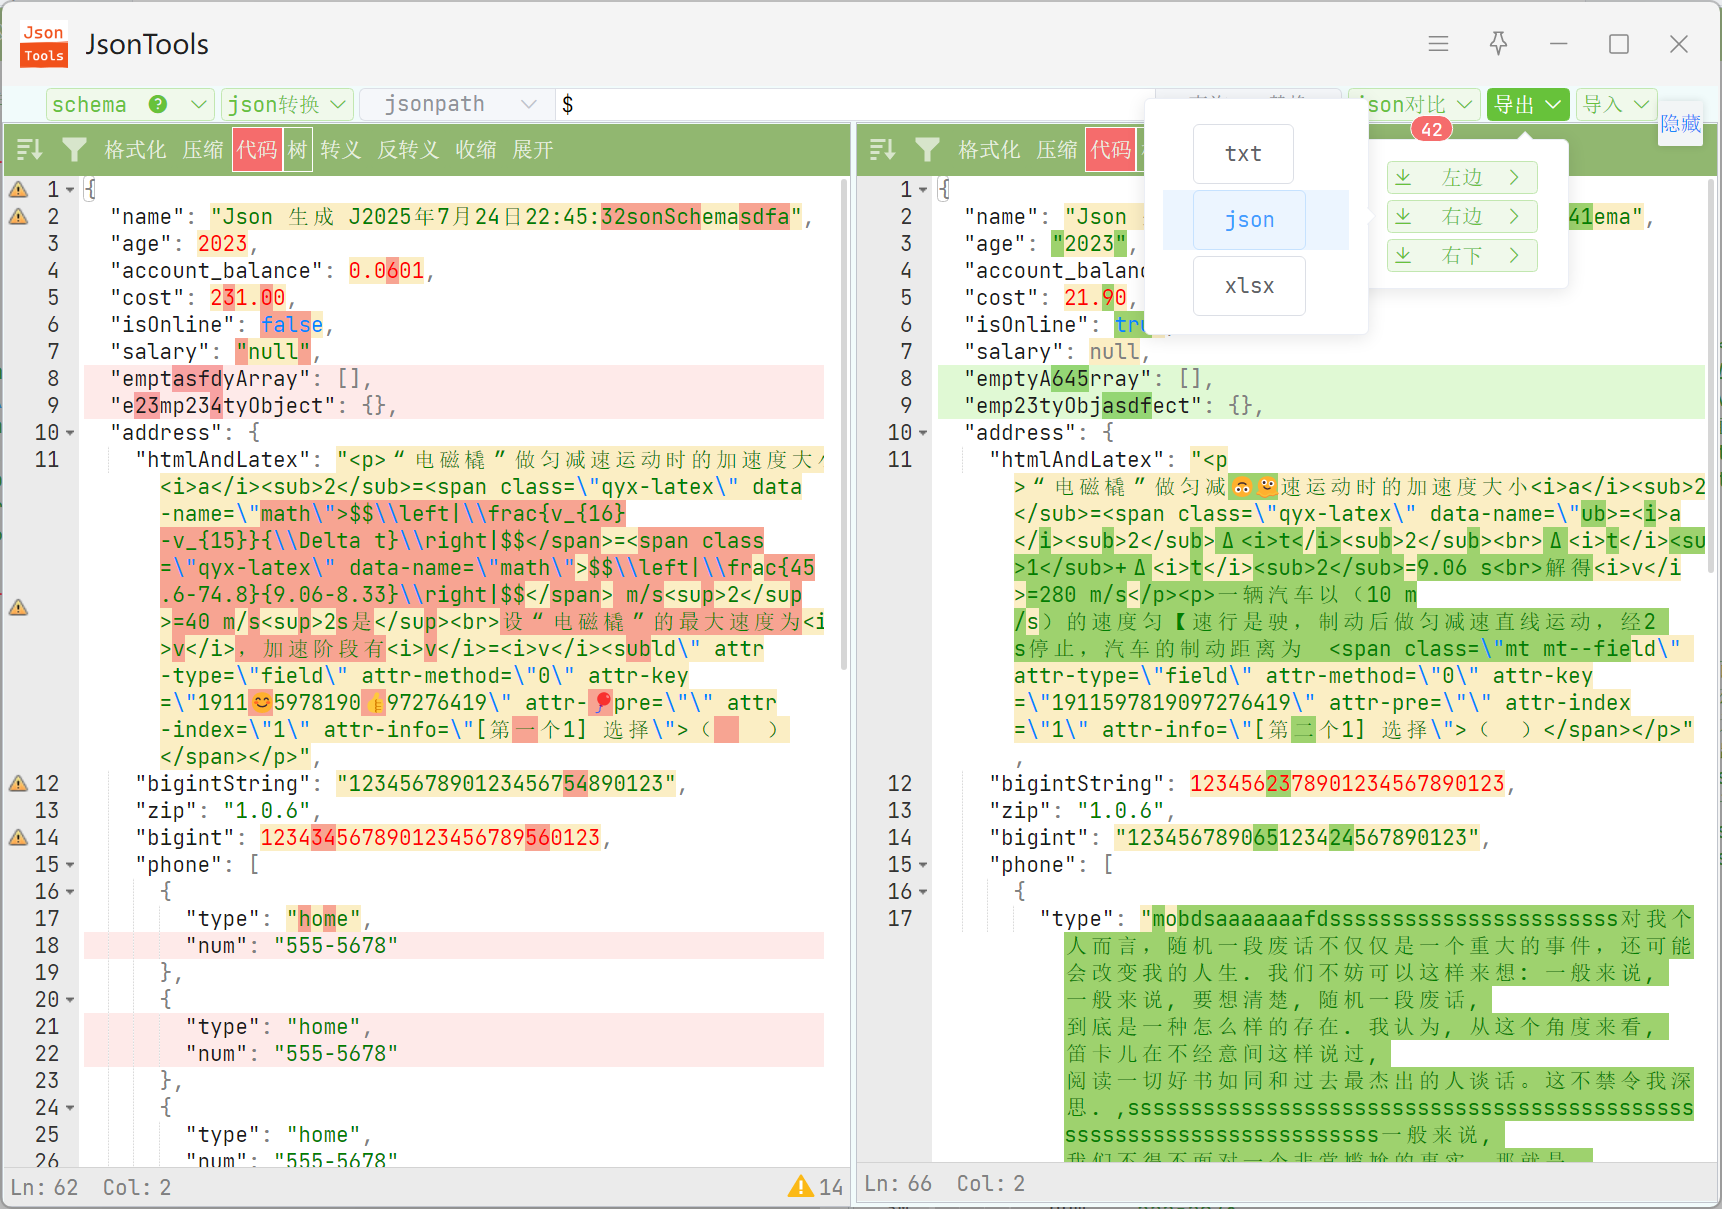Collapse address fold at line 10 right editor
The height and width of the screenshot is (1209, 1722).
click(x=923, y=432)
